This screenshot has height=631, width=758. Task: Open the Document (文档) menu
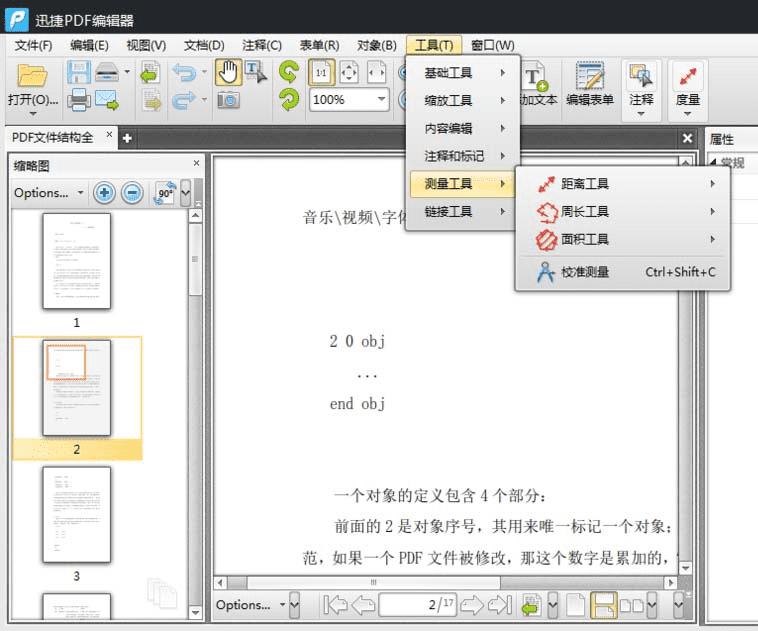pos(204,45)
